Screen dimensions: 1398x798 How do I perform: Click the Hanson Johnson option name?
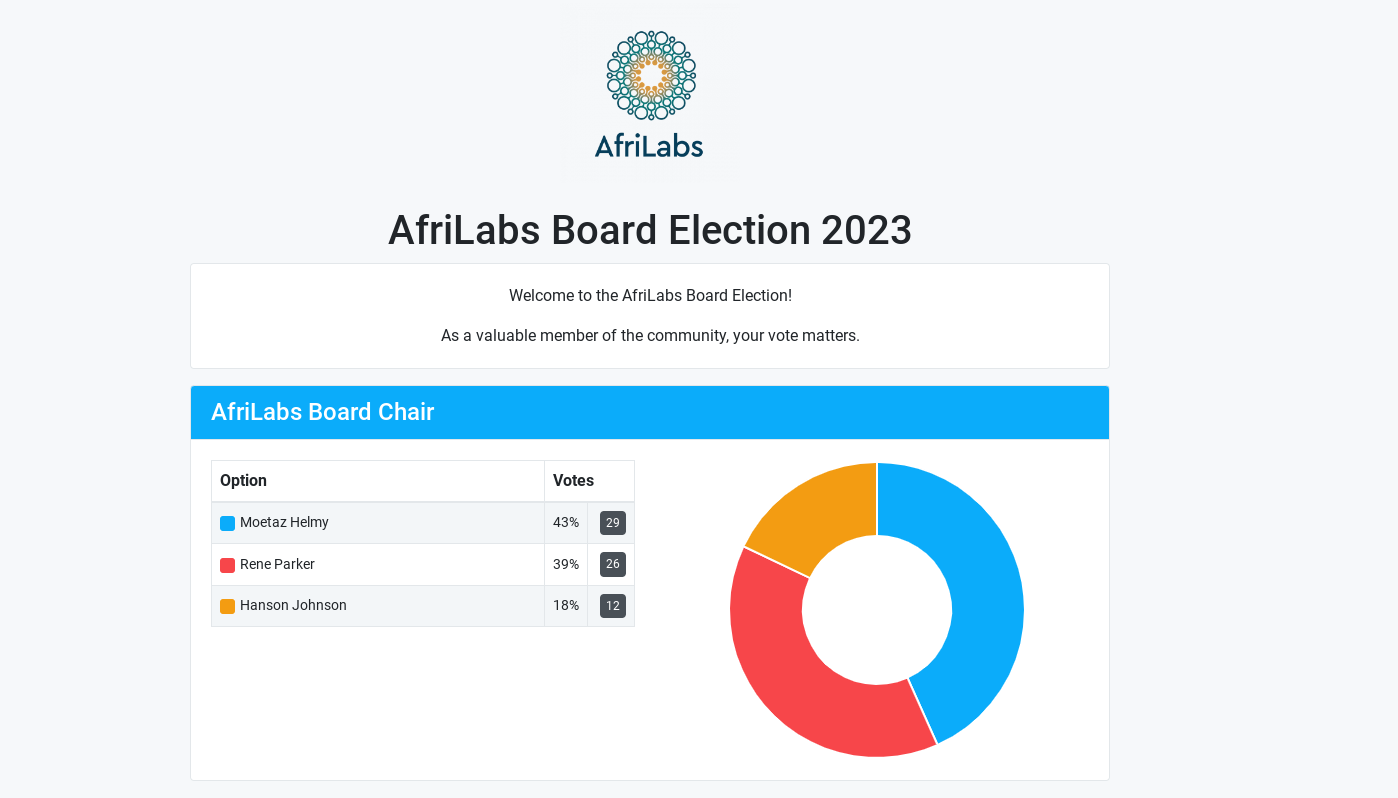293,605
